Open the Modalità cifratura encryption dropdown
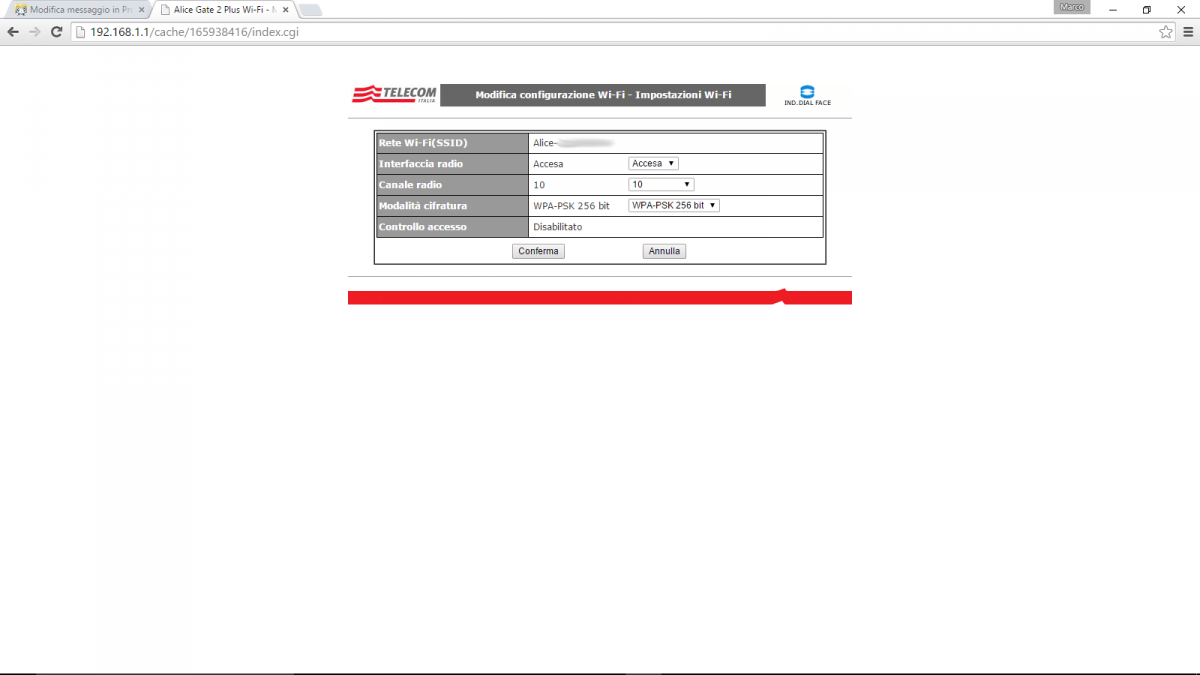Viewport: 1200px width, 675px height. pyautogui.click(x=673, y=205)
